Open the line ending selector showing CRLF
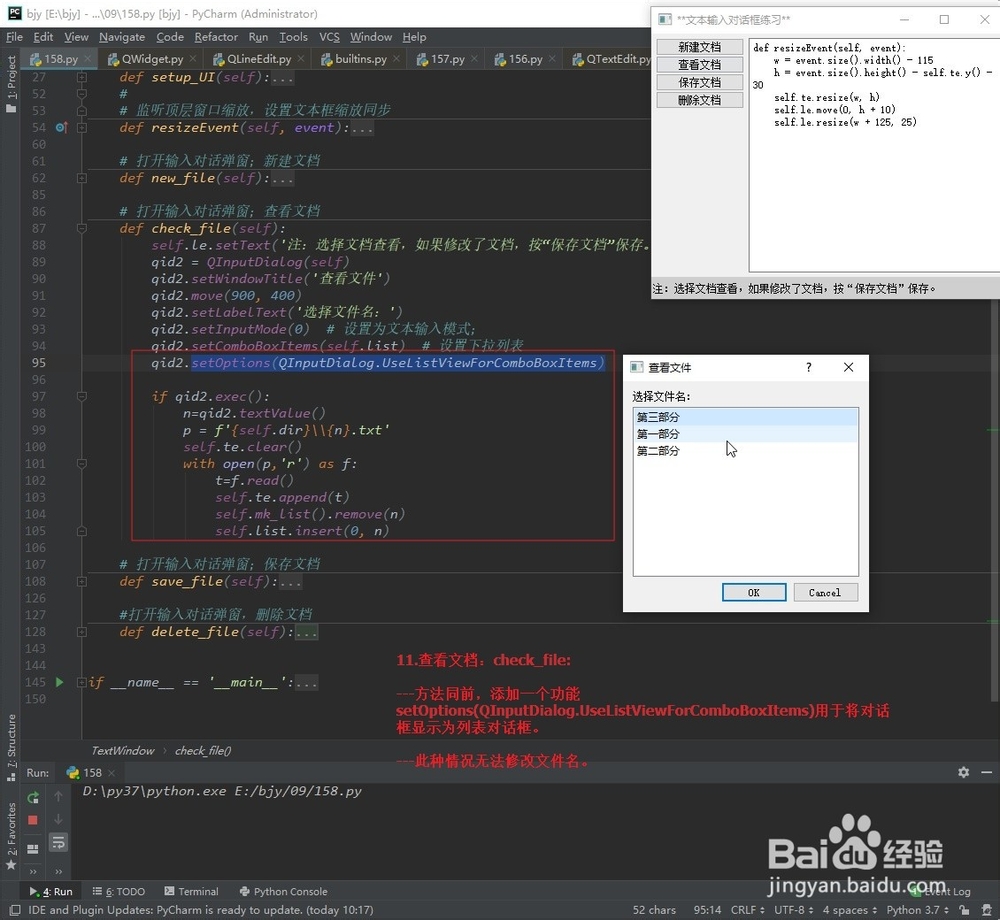Viewport: 1000px width, 920px height. tap(747, 910)
